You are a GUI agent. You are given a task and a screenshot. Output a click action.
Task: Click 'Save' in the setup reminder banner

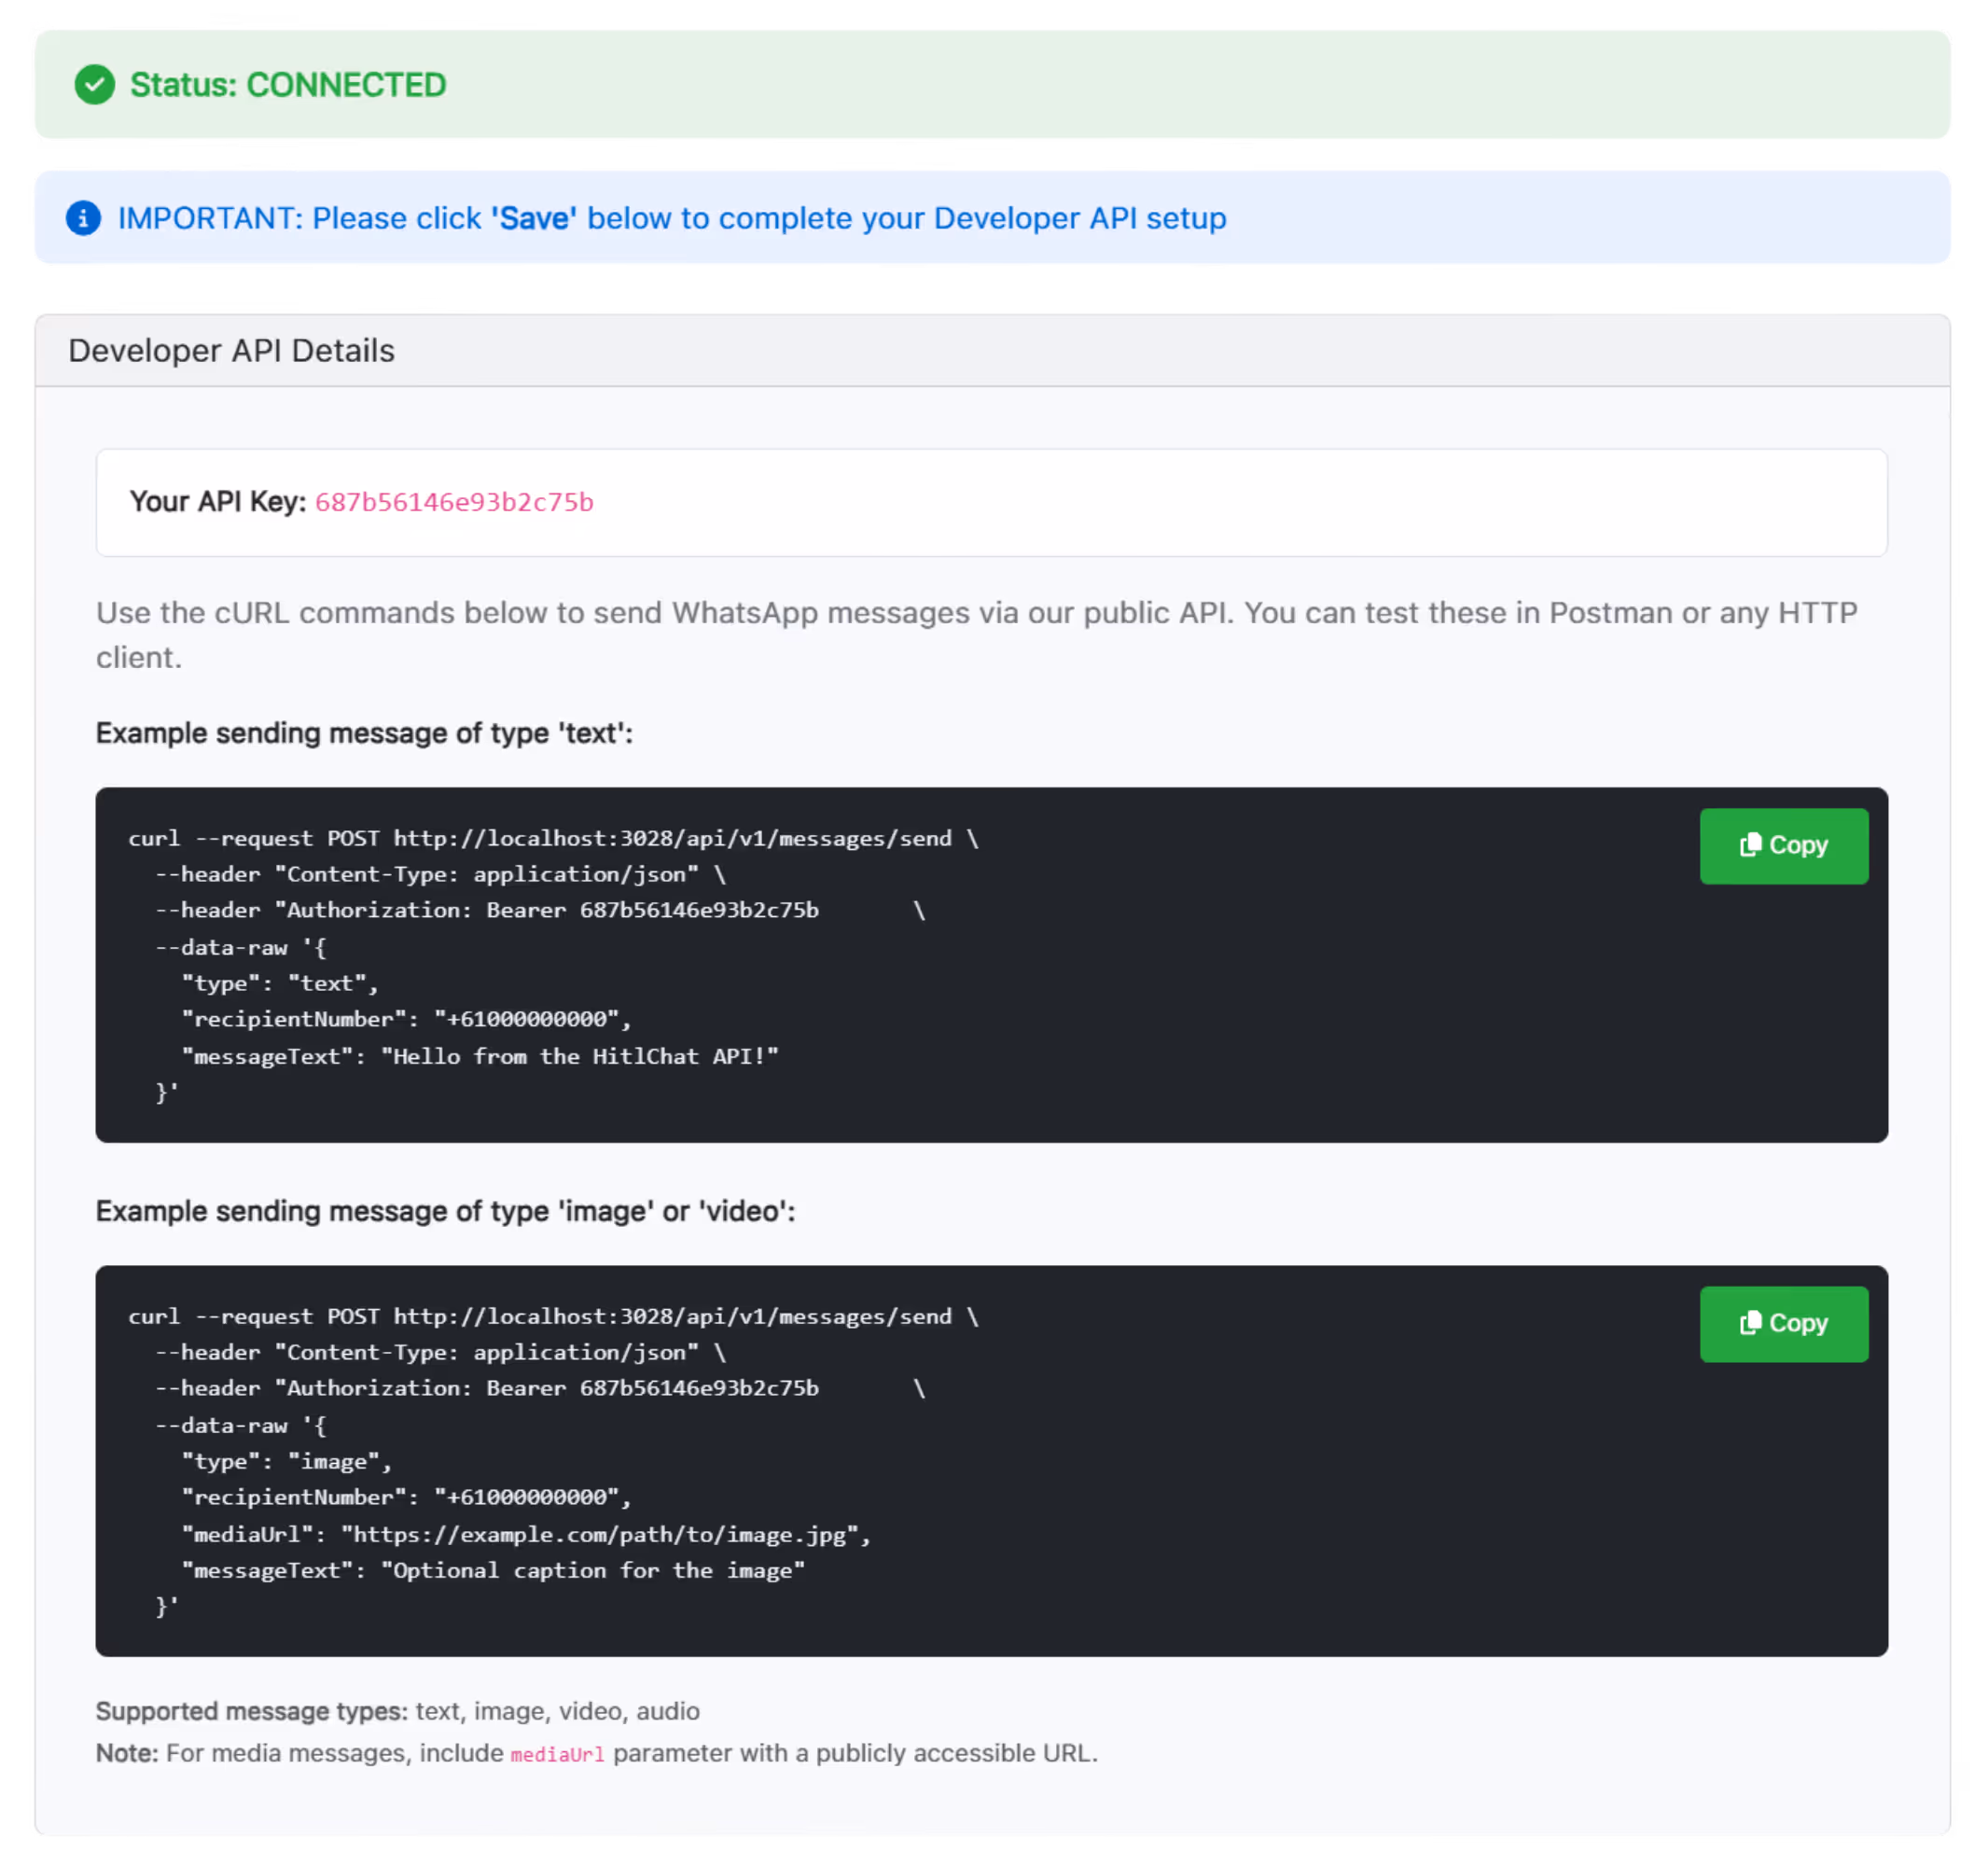coord(533,218)
